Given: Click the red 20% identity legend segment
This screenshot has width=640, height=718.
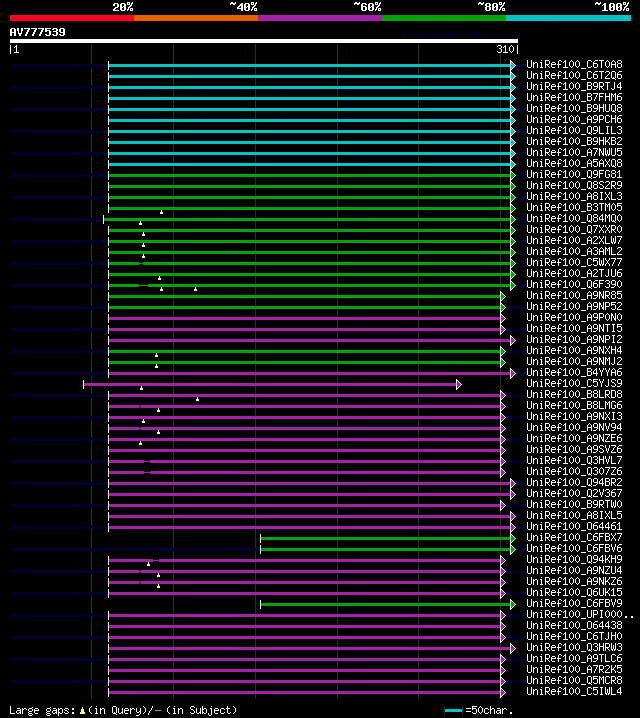Looking at the screenshot, I should pyautogui.click(x=72, y=18).
